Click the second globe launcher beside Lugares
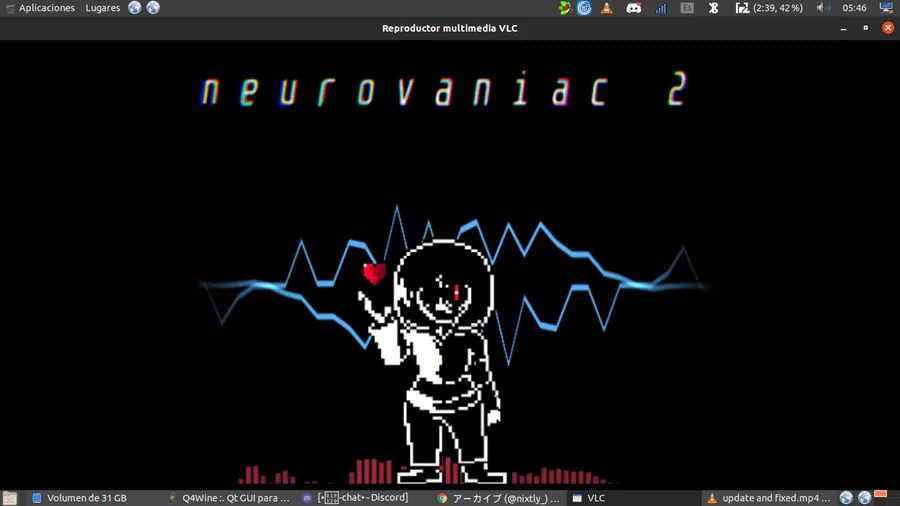900x506 pixels. pos(153,7)
